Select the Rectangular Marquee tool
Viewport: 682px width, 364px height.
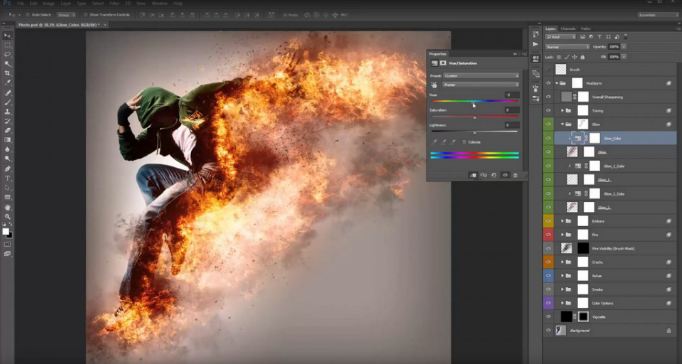[7, 45]
